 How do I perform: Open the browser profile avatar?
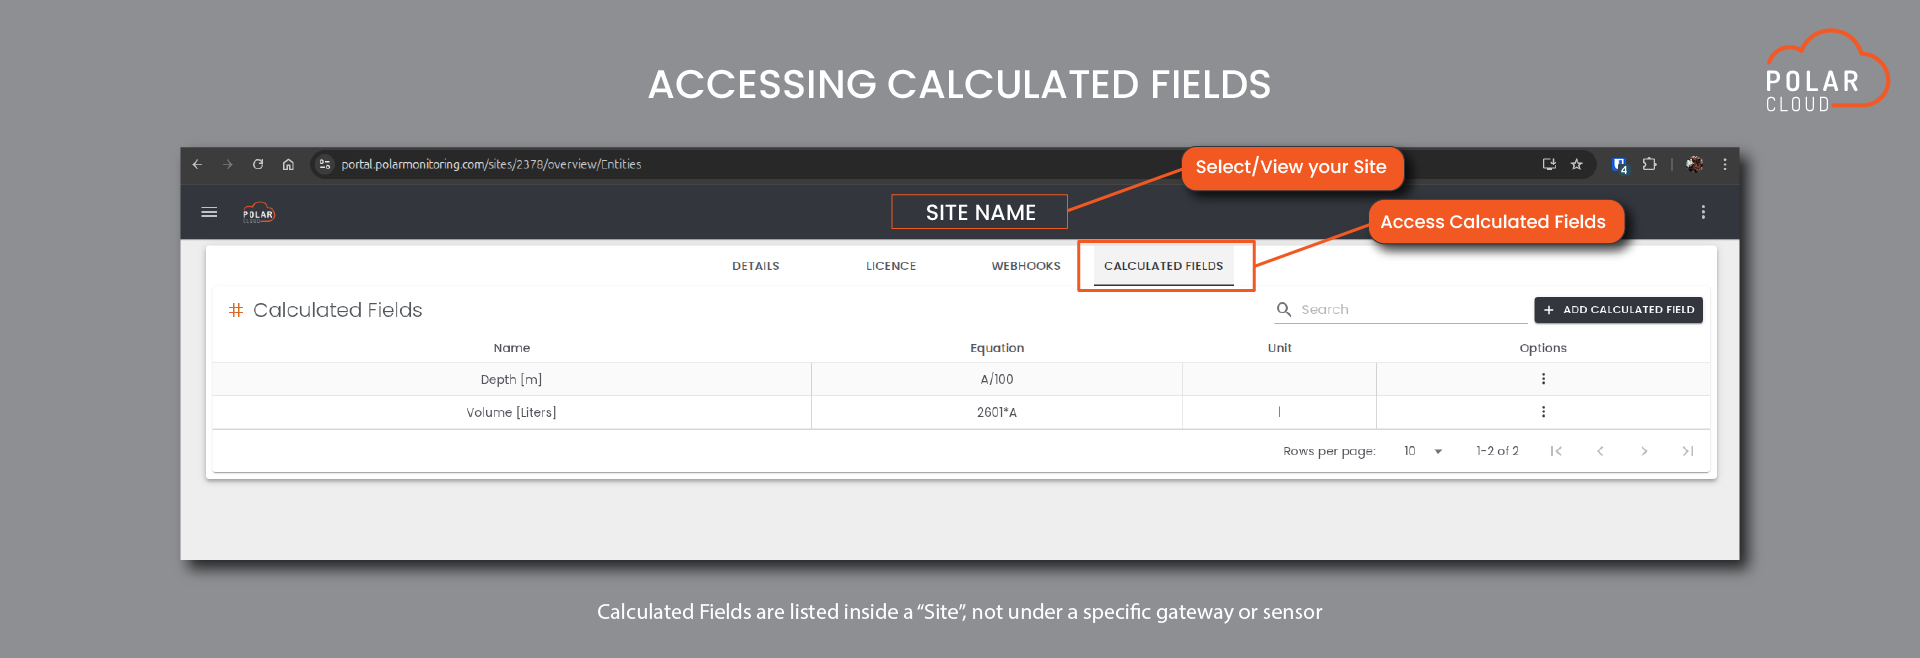[x=1695, y=164]
